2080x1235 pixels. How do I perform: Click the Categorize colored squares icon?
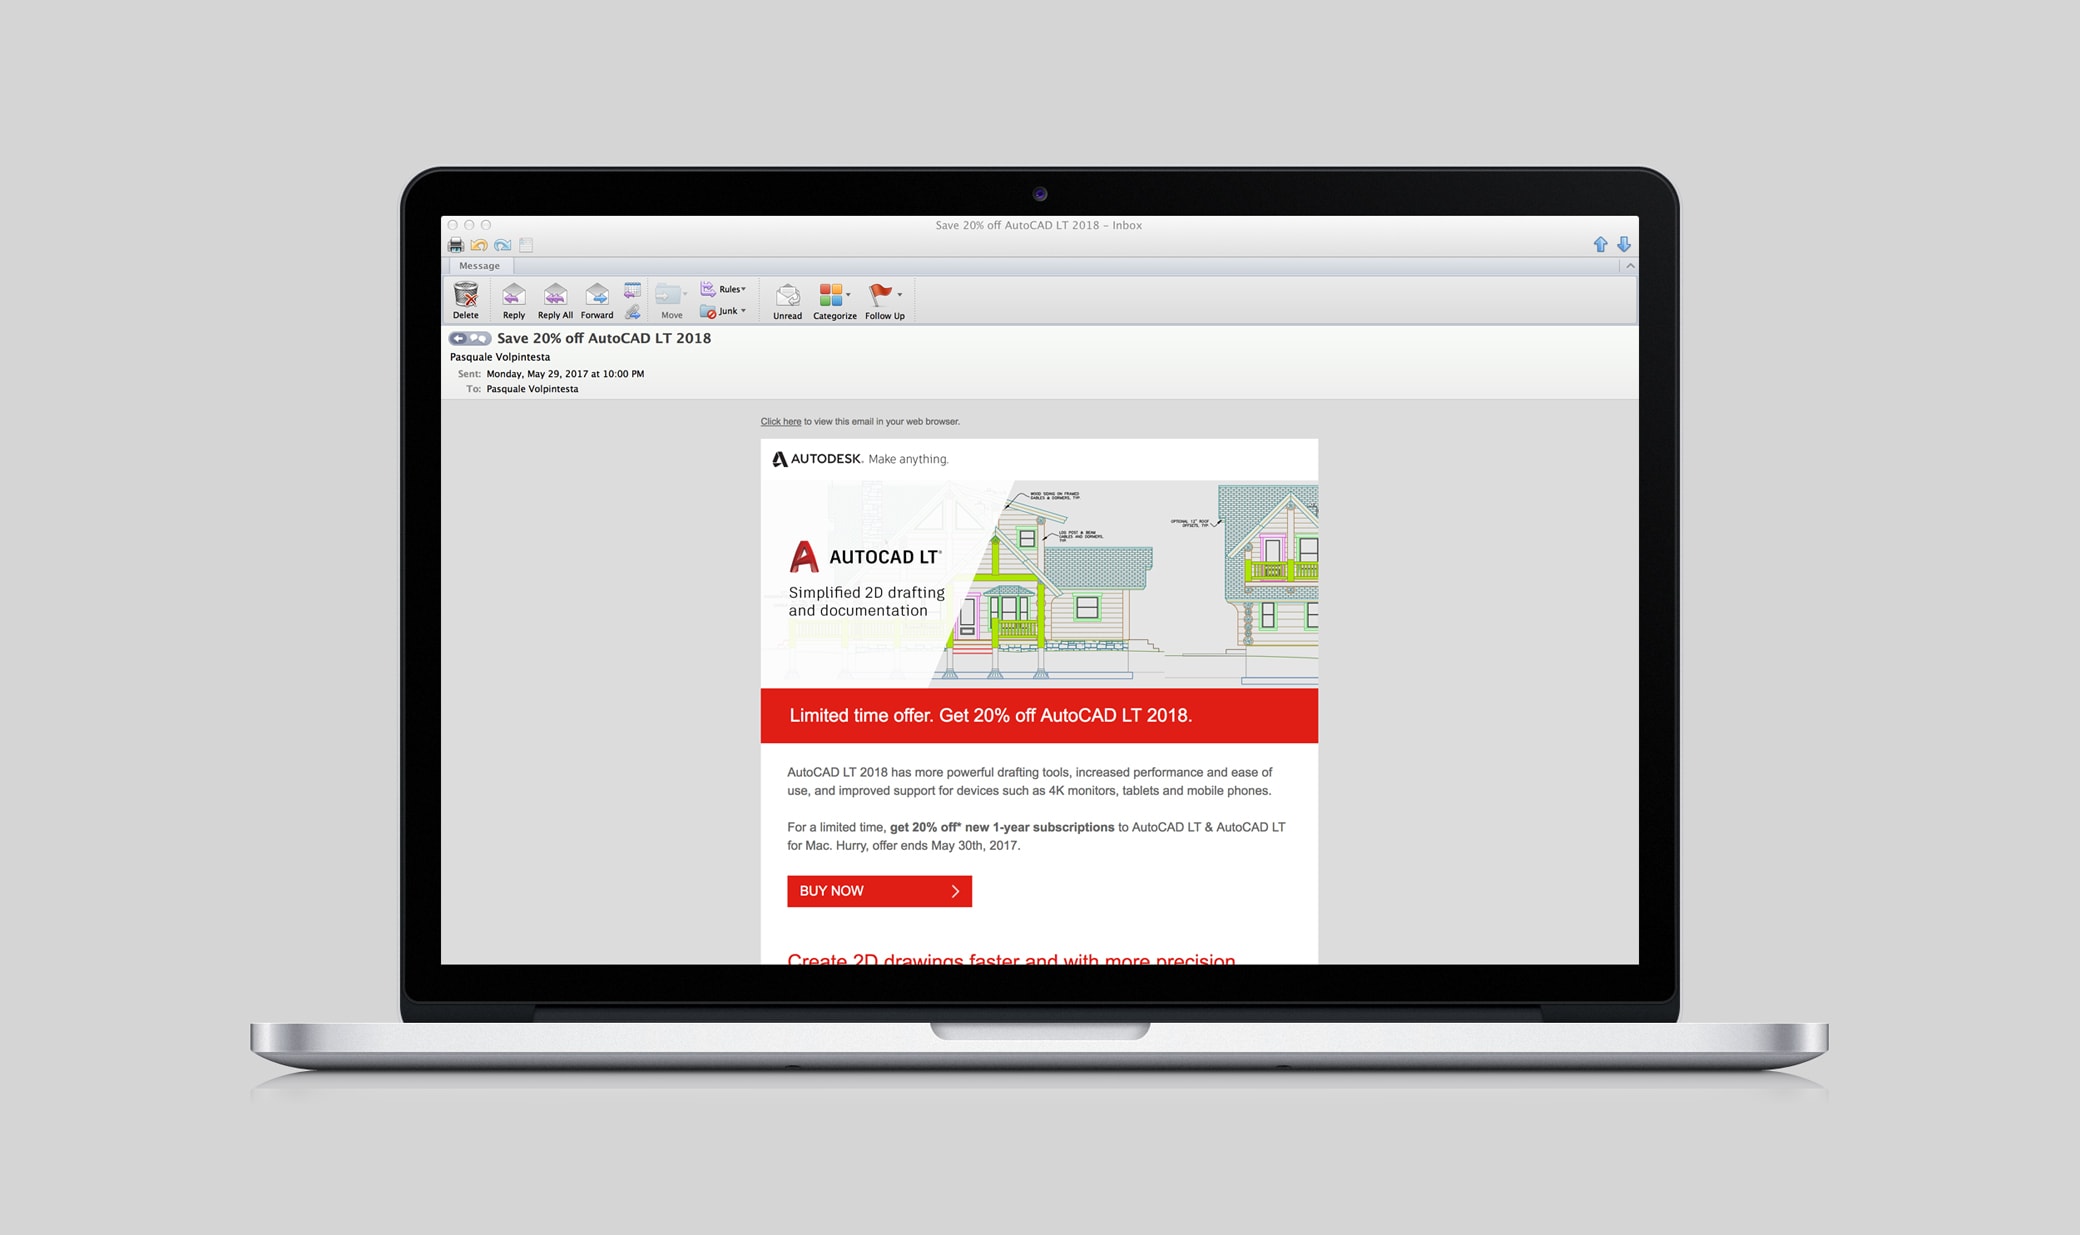coord(831,294)
